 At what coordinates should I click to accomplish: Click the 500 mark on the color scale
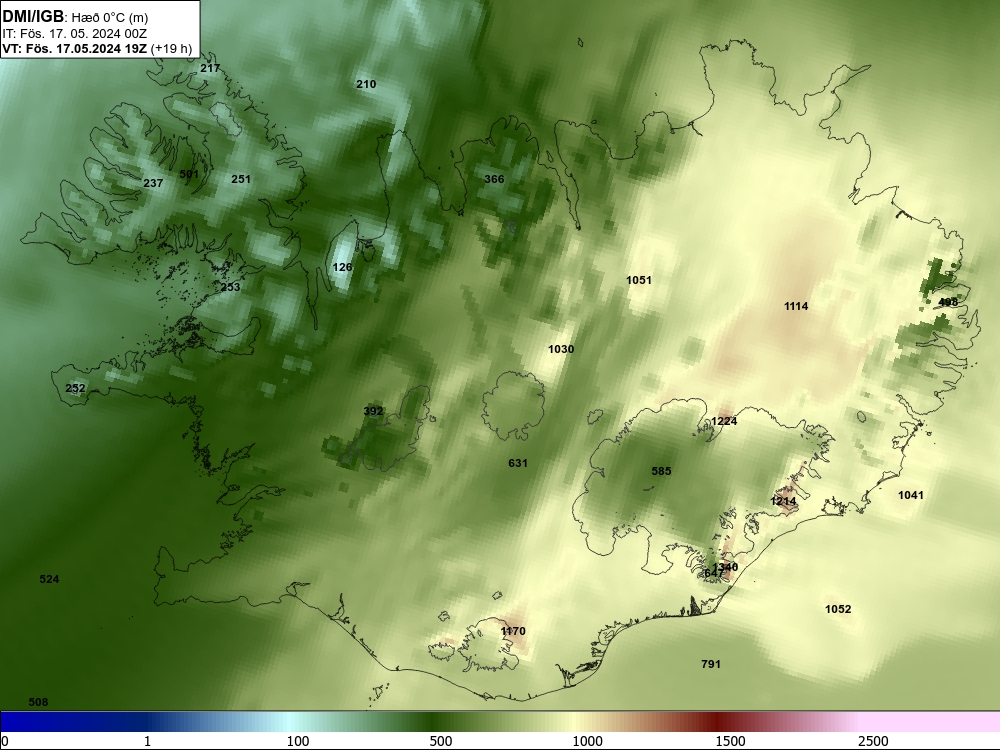coord(441,741)
